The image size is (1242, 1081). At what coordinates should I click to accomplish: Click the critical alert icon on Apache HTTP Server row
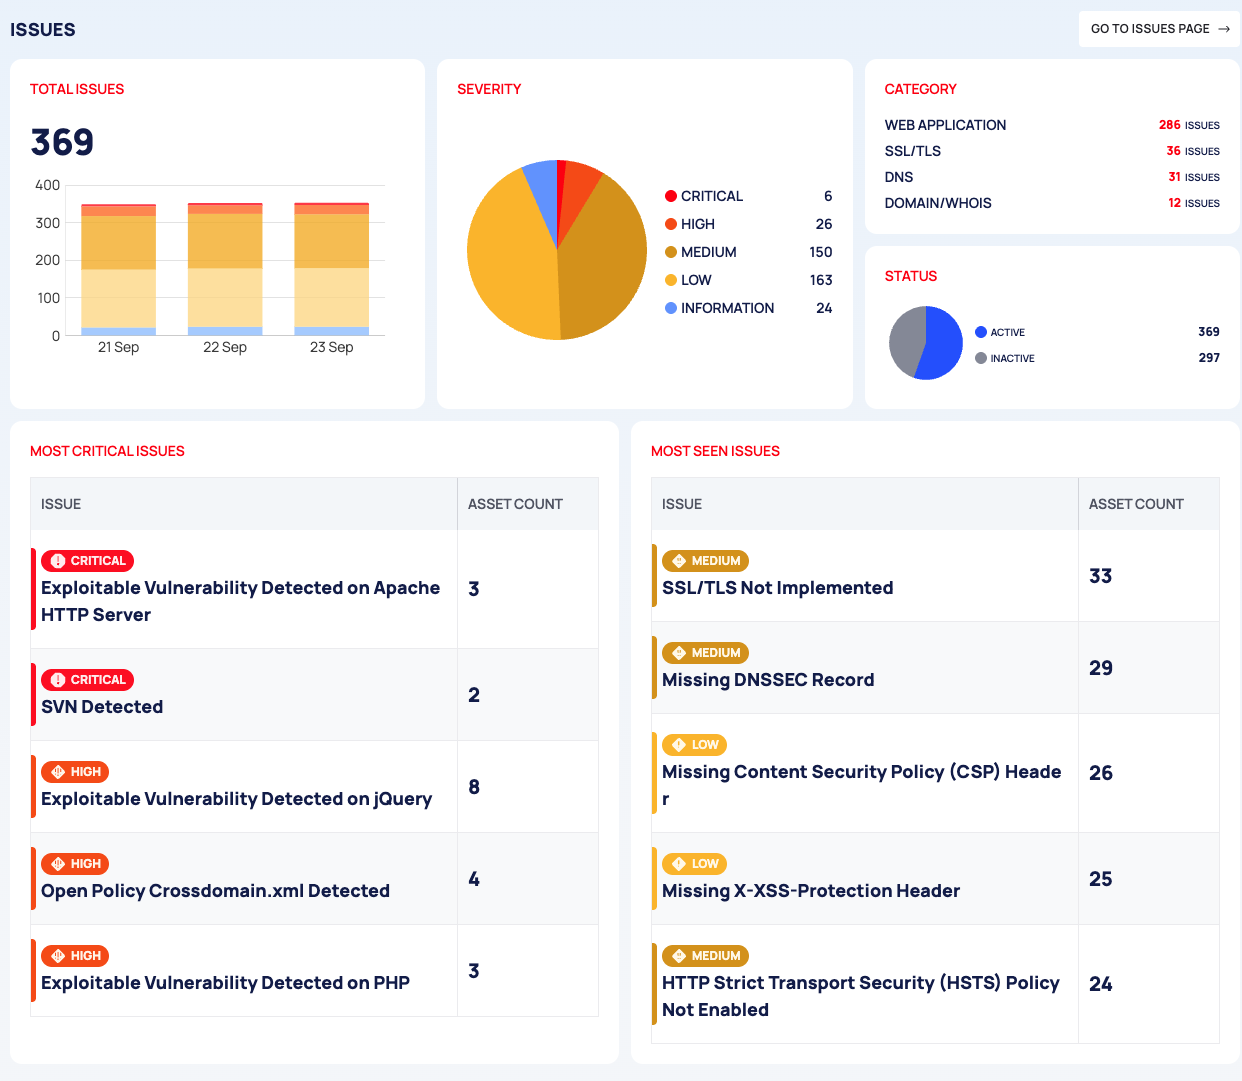58,561
